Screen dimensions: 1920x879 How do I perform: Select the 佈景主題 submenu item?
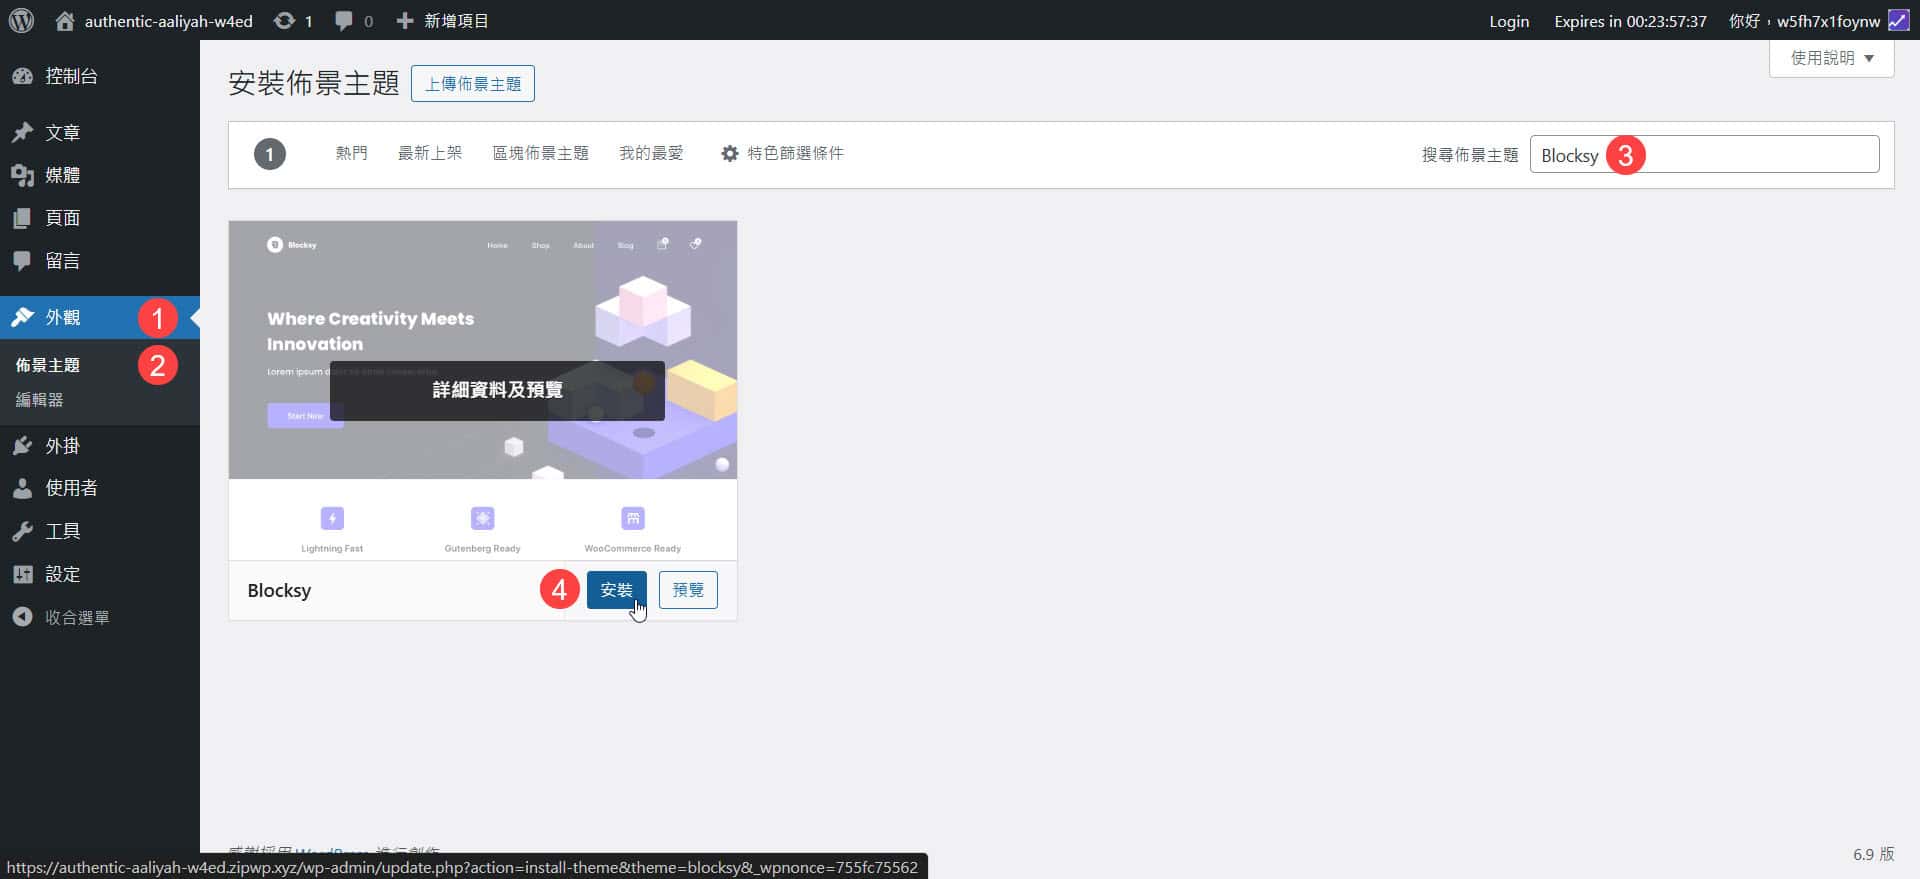48,365
